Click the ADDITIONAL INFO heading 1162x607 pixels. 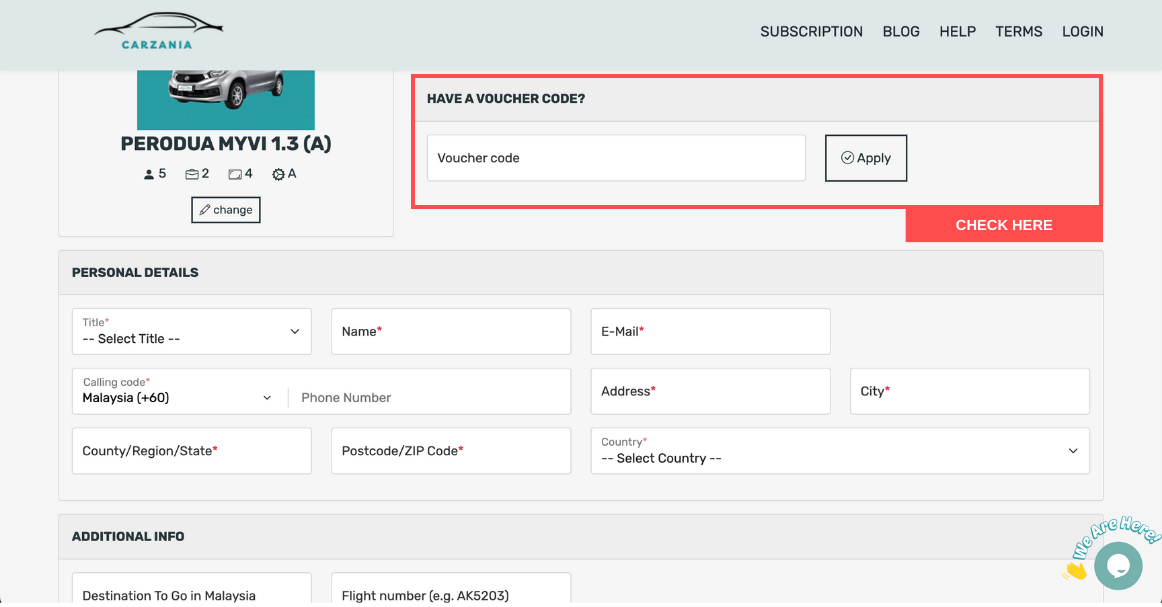coord(128,537)
